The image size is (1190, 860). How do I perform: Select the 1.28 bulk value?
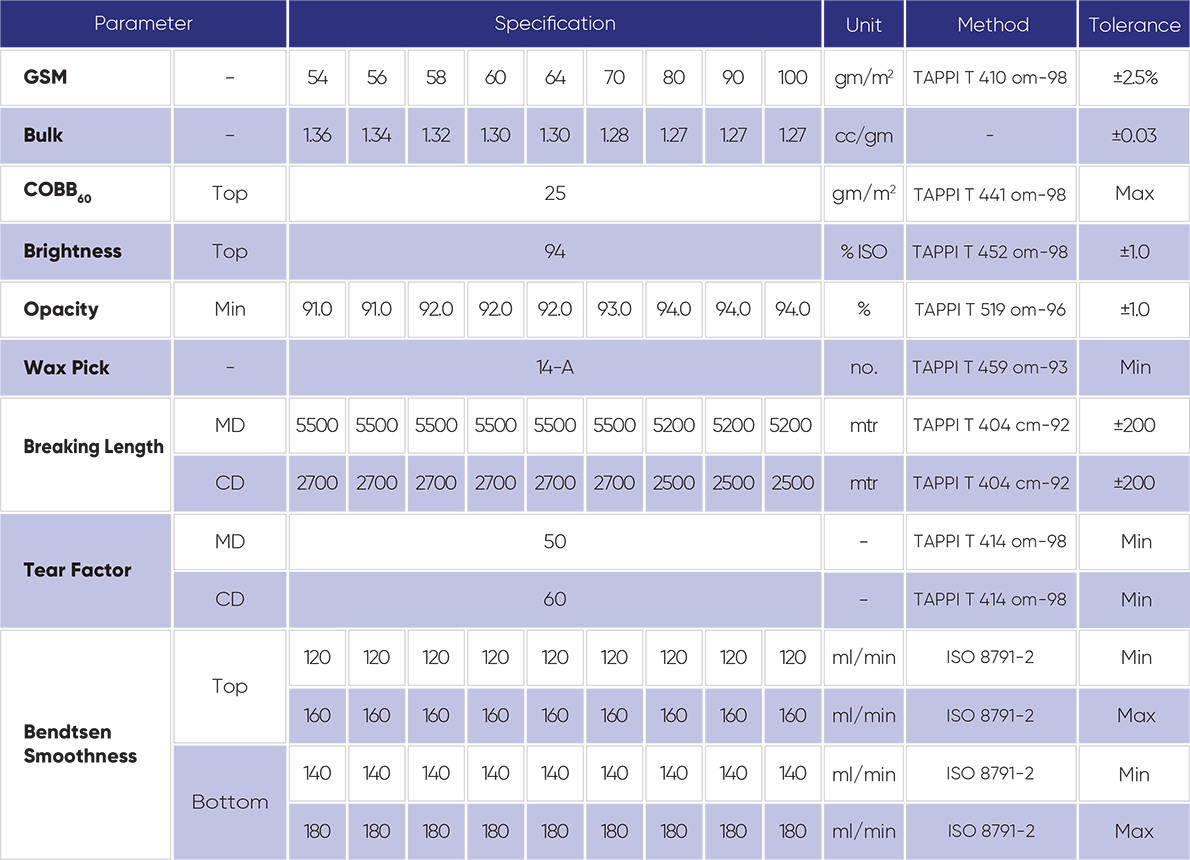[x=614, y=135]
